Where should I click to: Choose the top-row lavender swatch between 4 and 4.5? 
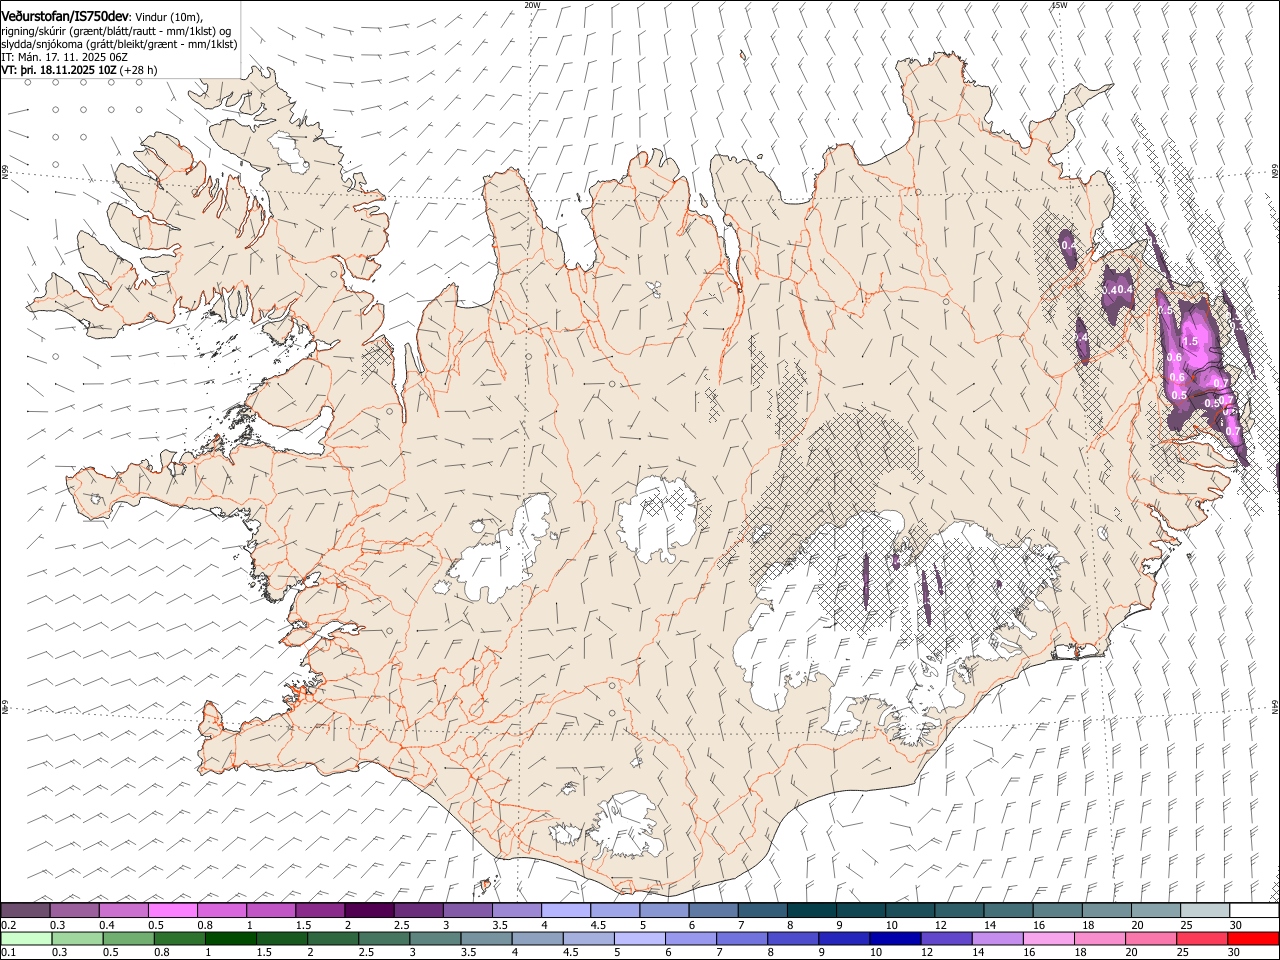[565, 910]
